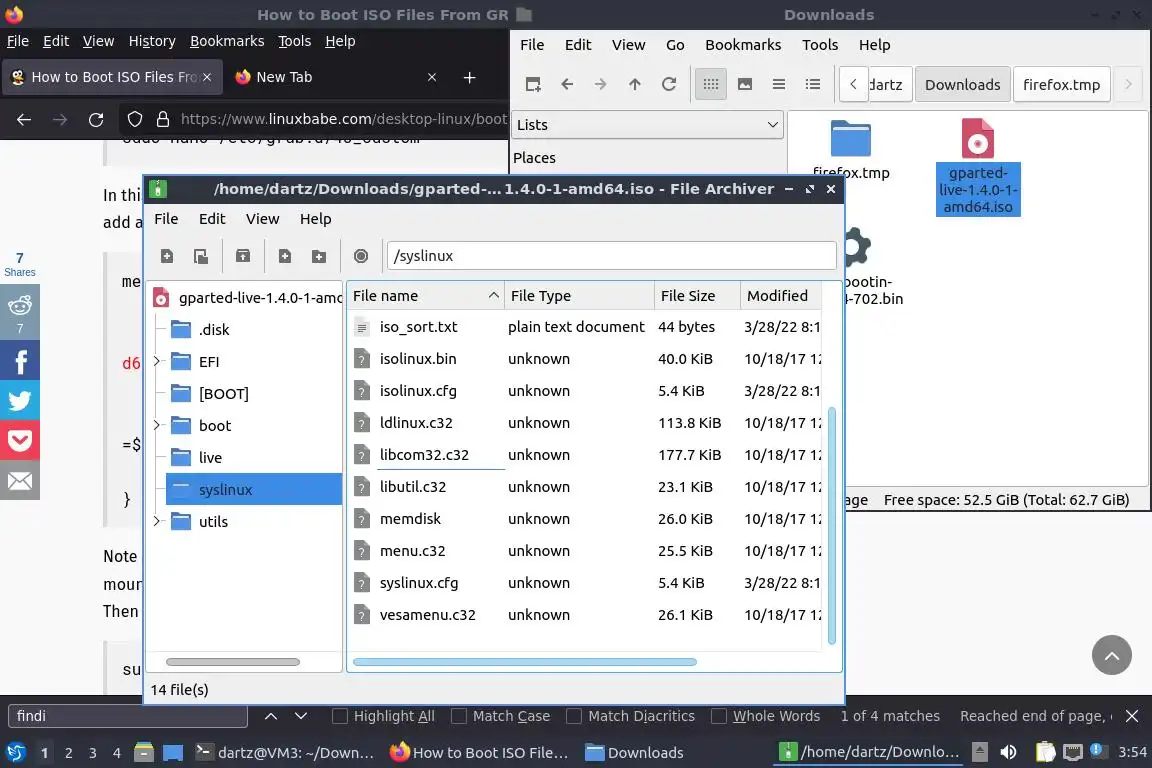Go back in Firefox browser

(24, 119)
